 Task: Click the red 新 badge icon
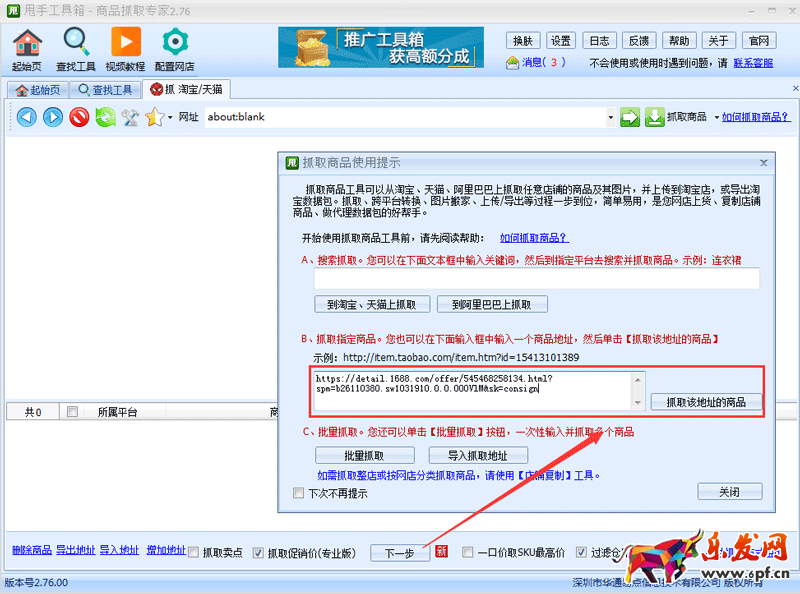[442, 551]
